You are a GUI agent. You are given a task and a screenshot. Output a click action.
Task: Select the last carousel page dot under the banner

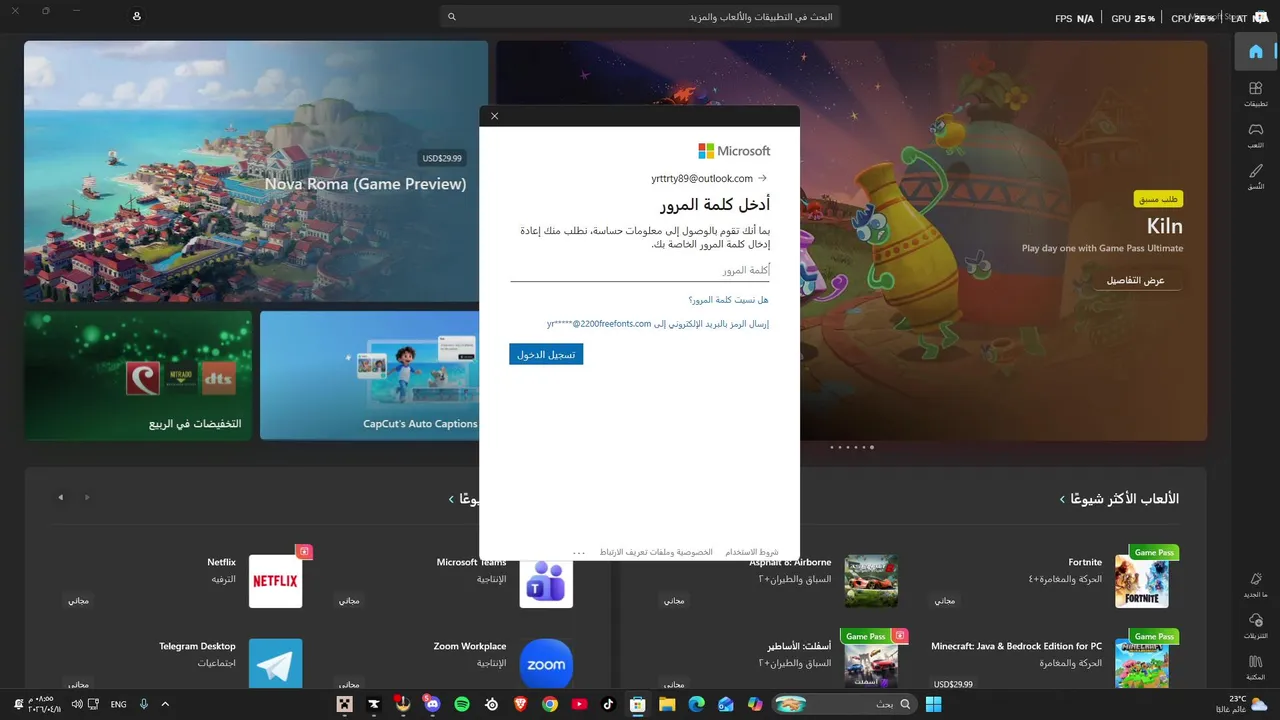pos(872,447)
